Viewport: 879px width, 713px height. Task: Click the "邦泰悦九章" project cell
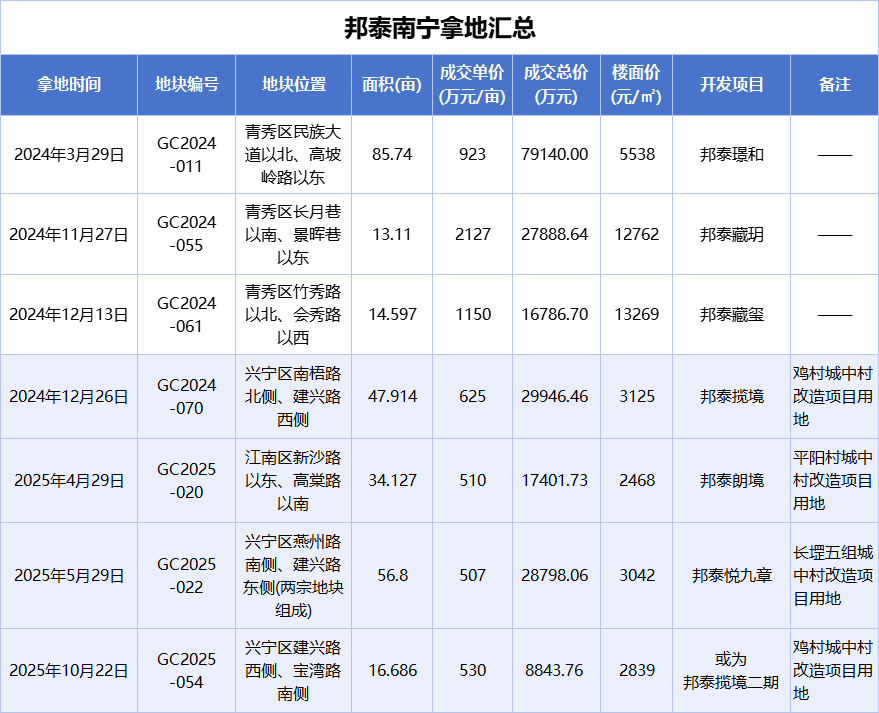pos(731,575)
